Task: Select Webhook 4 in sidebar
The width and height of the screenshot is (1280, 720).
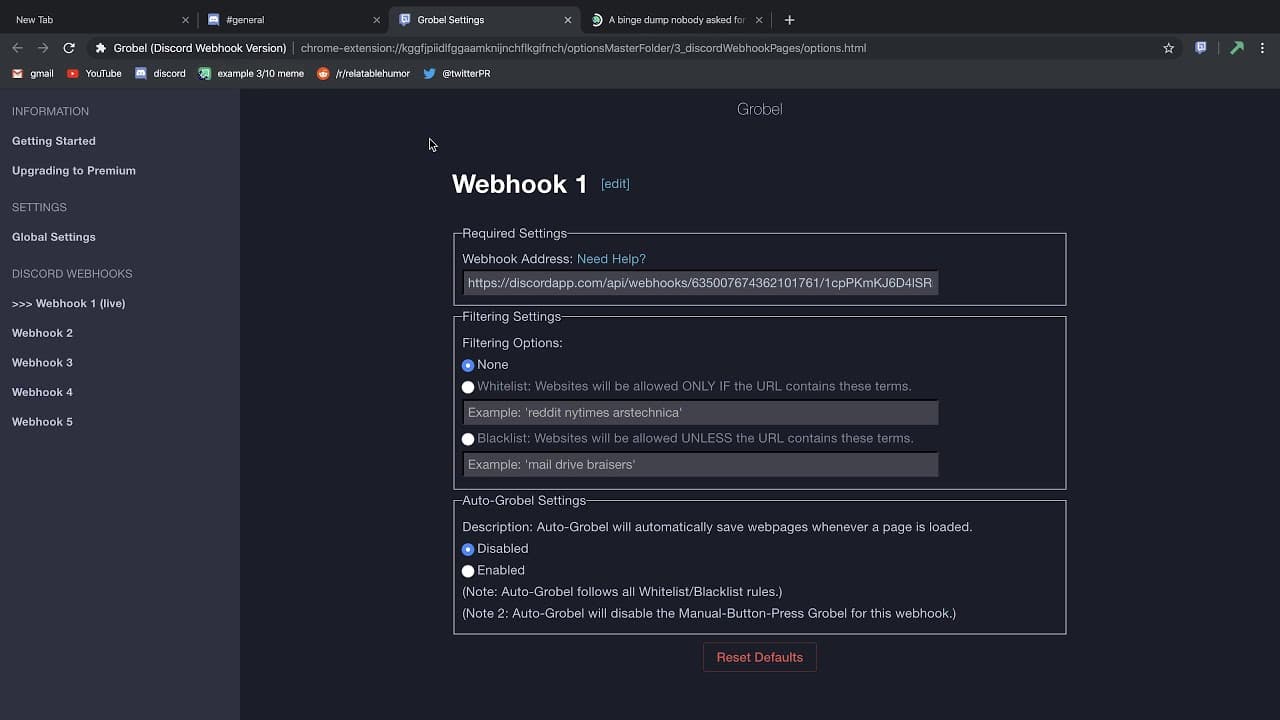Action: point(42,392)
